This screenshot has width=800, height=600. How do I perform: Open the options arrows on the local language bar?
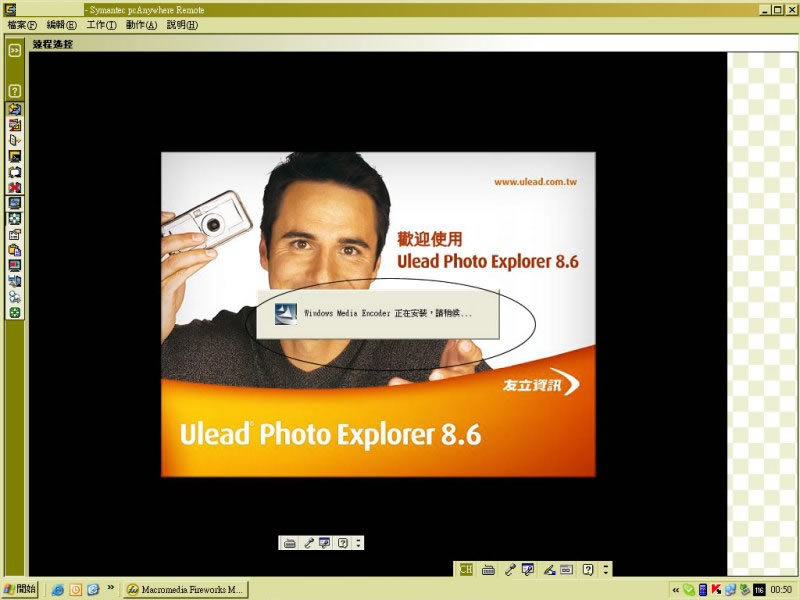tap(606, 570)
